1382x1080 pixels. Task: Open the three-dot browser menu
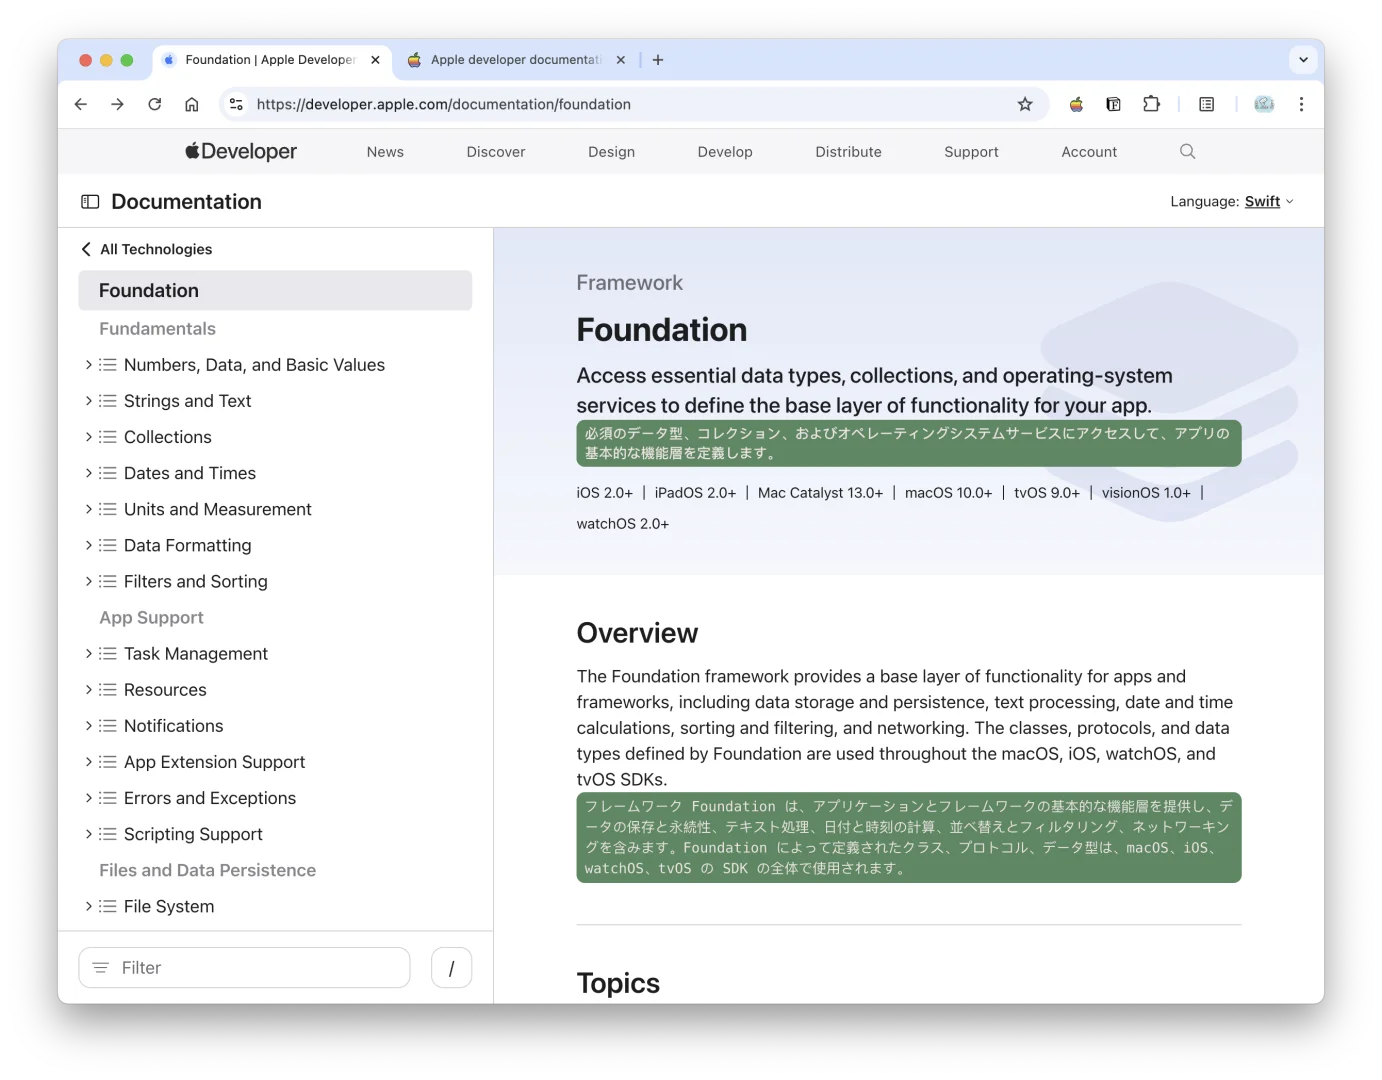point(1301,104)
